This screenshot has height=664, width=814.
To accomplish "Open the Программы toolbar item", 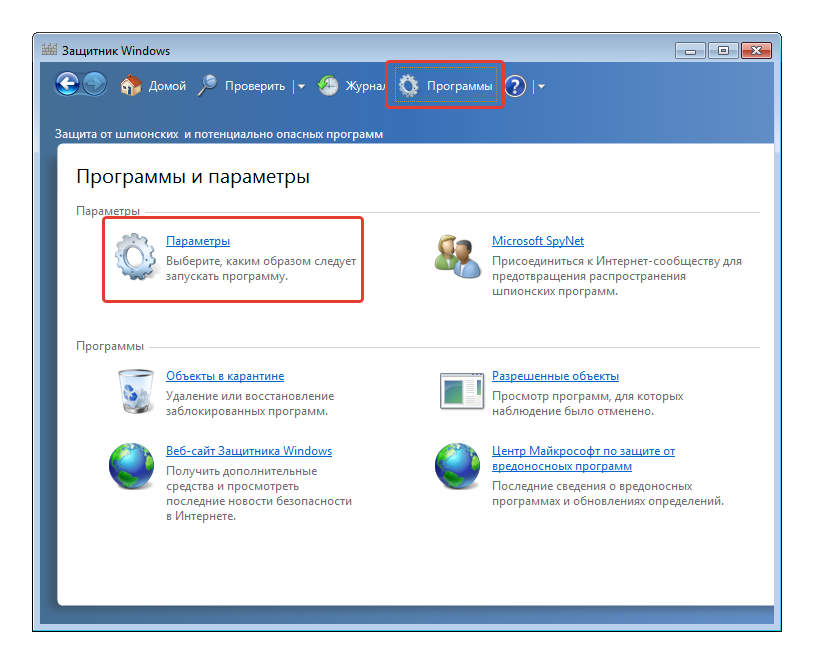I will pyautogui.click(x=459, y=86).
